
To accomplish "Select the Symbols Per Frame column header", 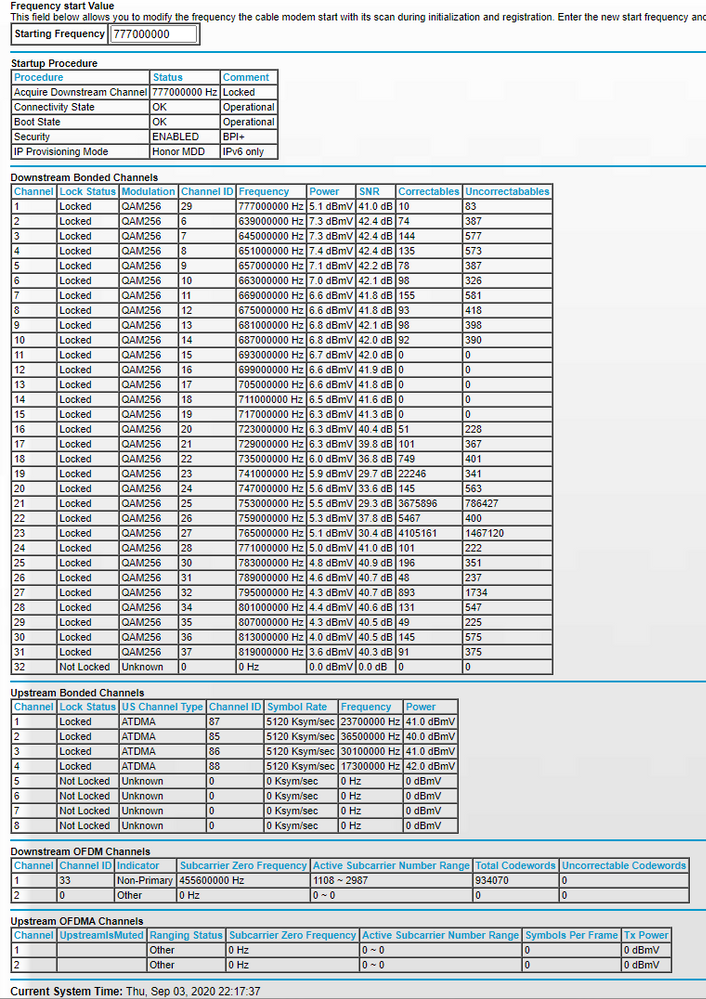I will pos(571,935).
